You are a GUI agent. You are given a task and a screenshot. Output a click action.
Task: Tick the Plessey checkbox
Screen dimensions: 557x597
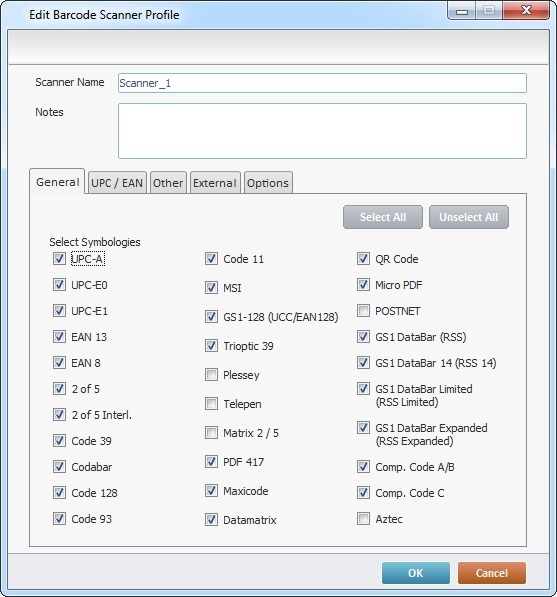coord(211,375)
